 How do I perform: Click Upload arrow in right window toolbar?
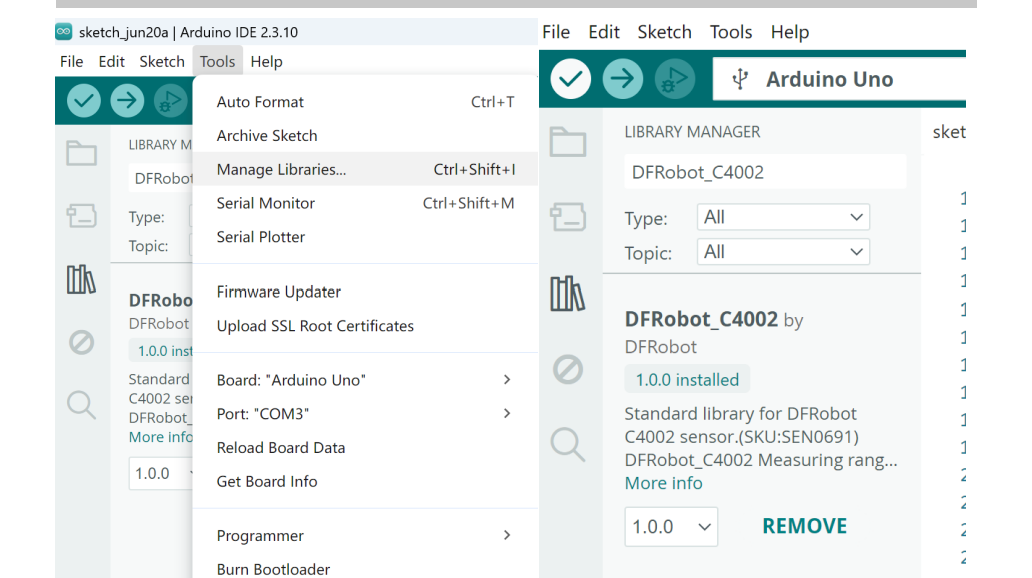click(623, 79)
